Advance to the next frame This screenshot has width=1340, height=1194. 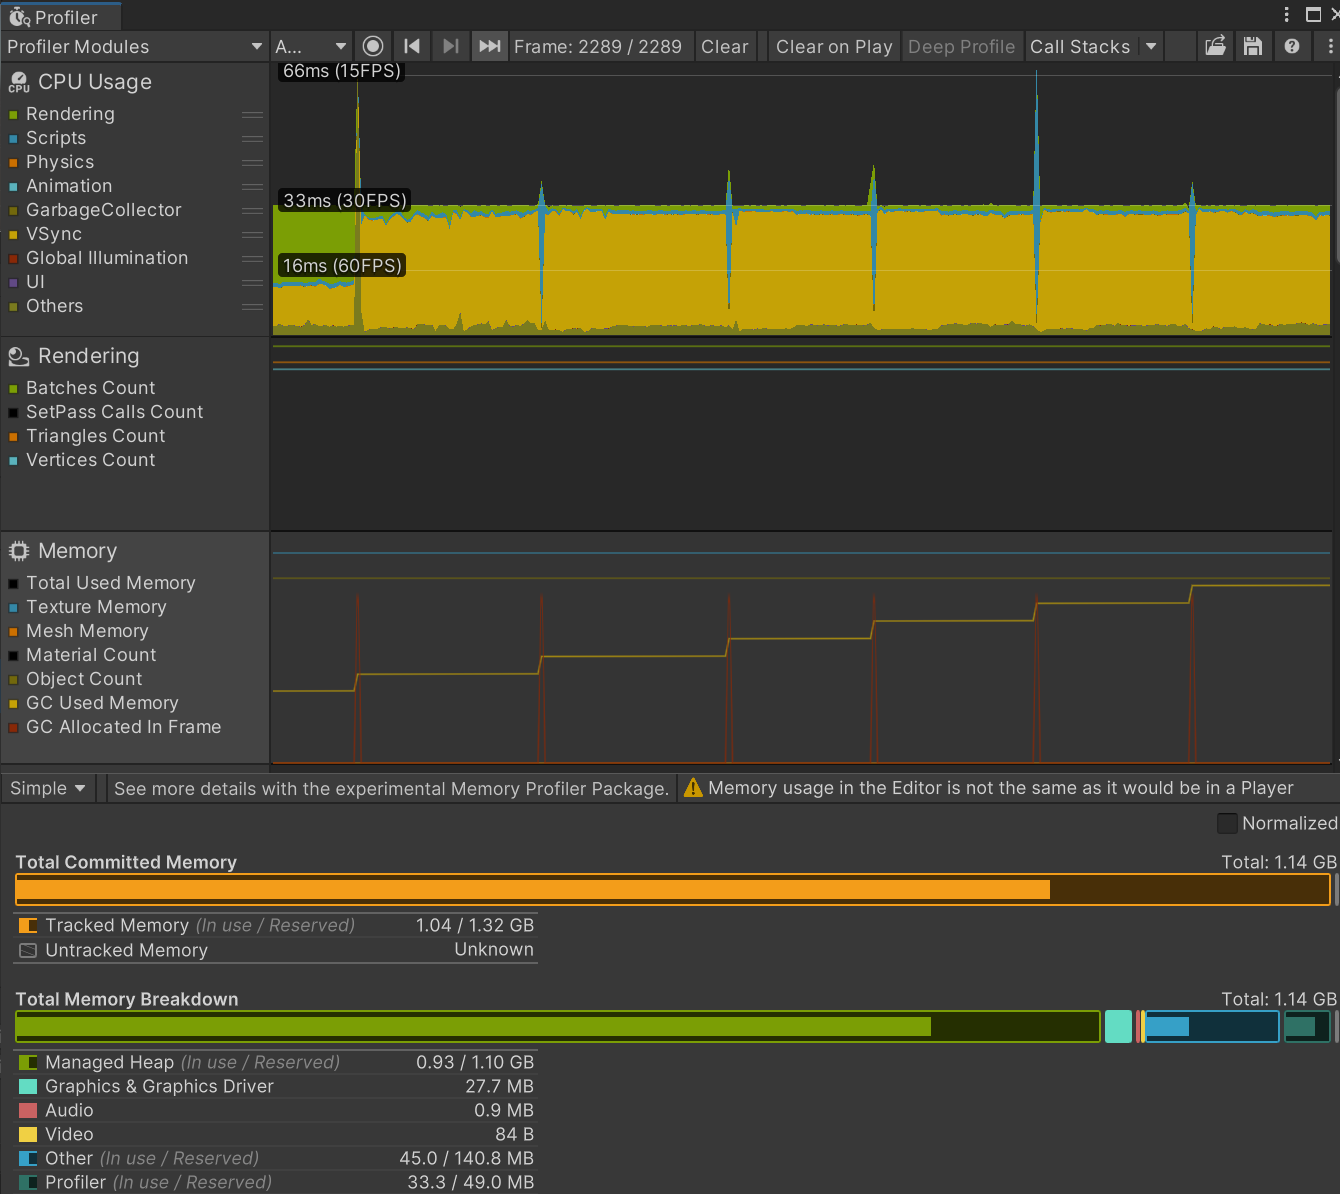tap(450, 46)
